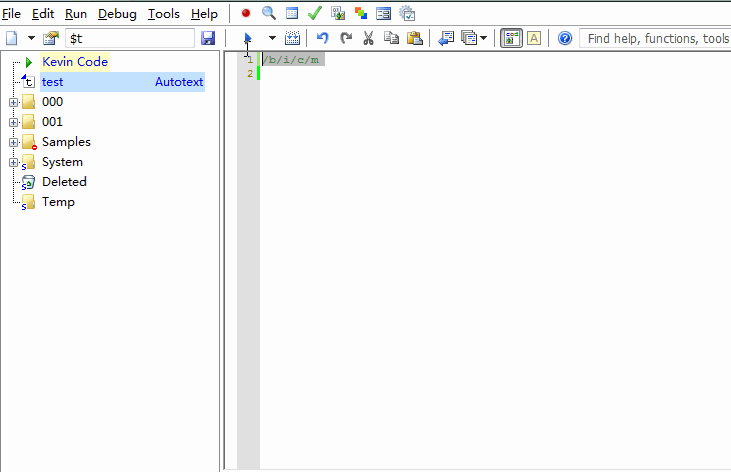Click line number 2 in the editor margin
The image size is (731, 472).
[x=250, y=73]
